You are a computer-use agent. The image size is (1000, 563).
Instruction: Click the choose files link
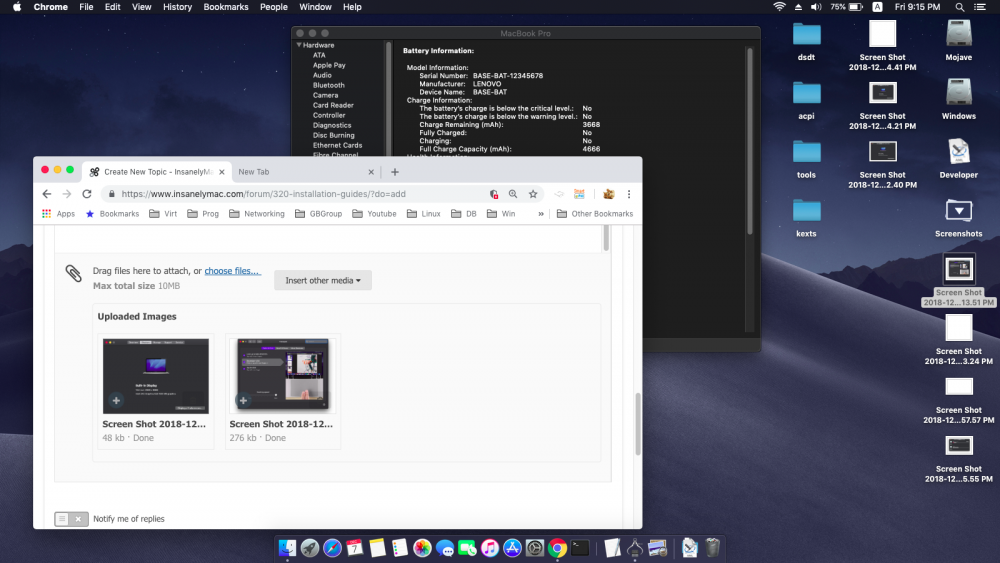pos(232,271)
